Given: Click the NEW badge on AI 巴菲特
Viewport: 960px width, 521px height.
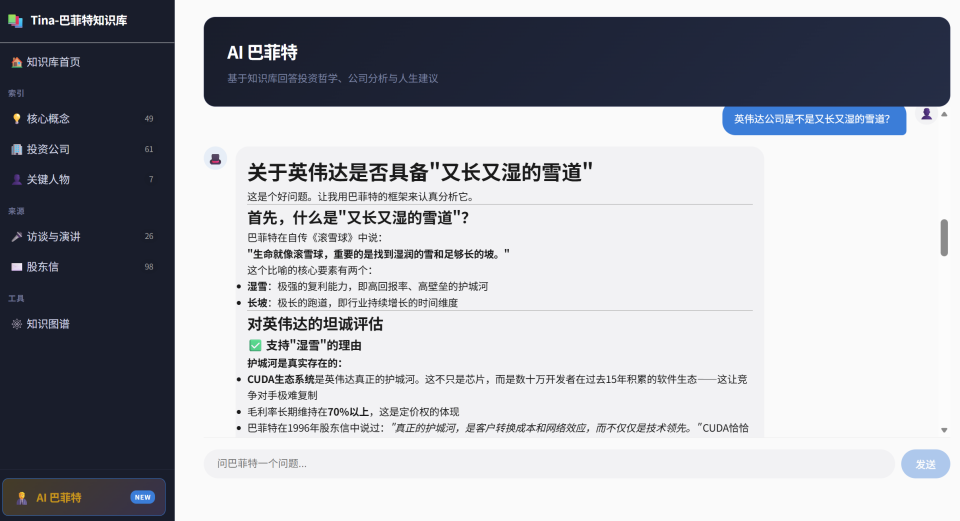Looking at the screenshot, I should tap(143, 497).
